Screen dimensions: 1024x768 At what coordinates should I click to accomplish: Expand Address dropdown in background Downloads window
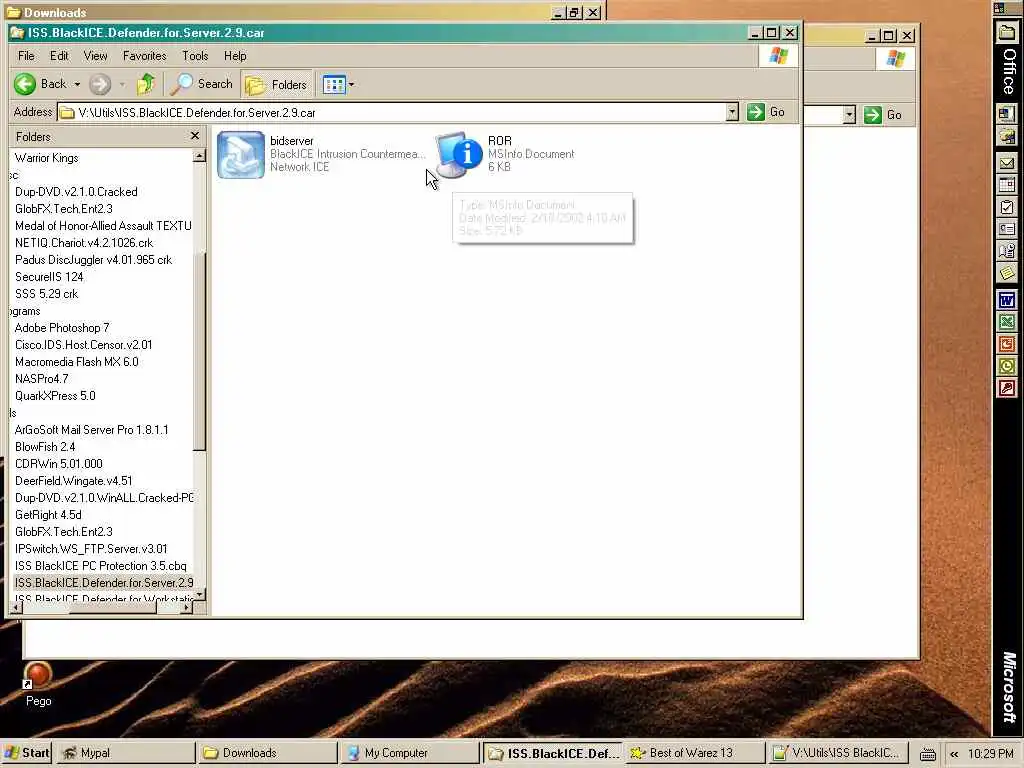848,115
